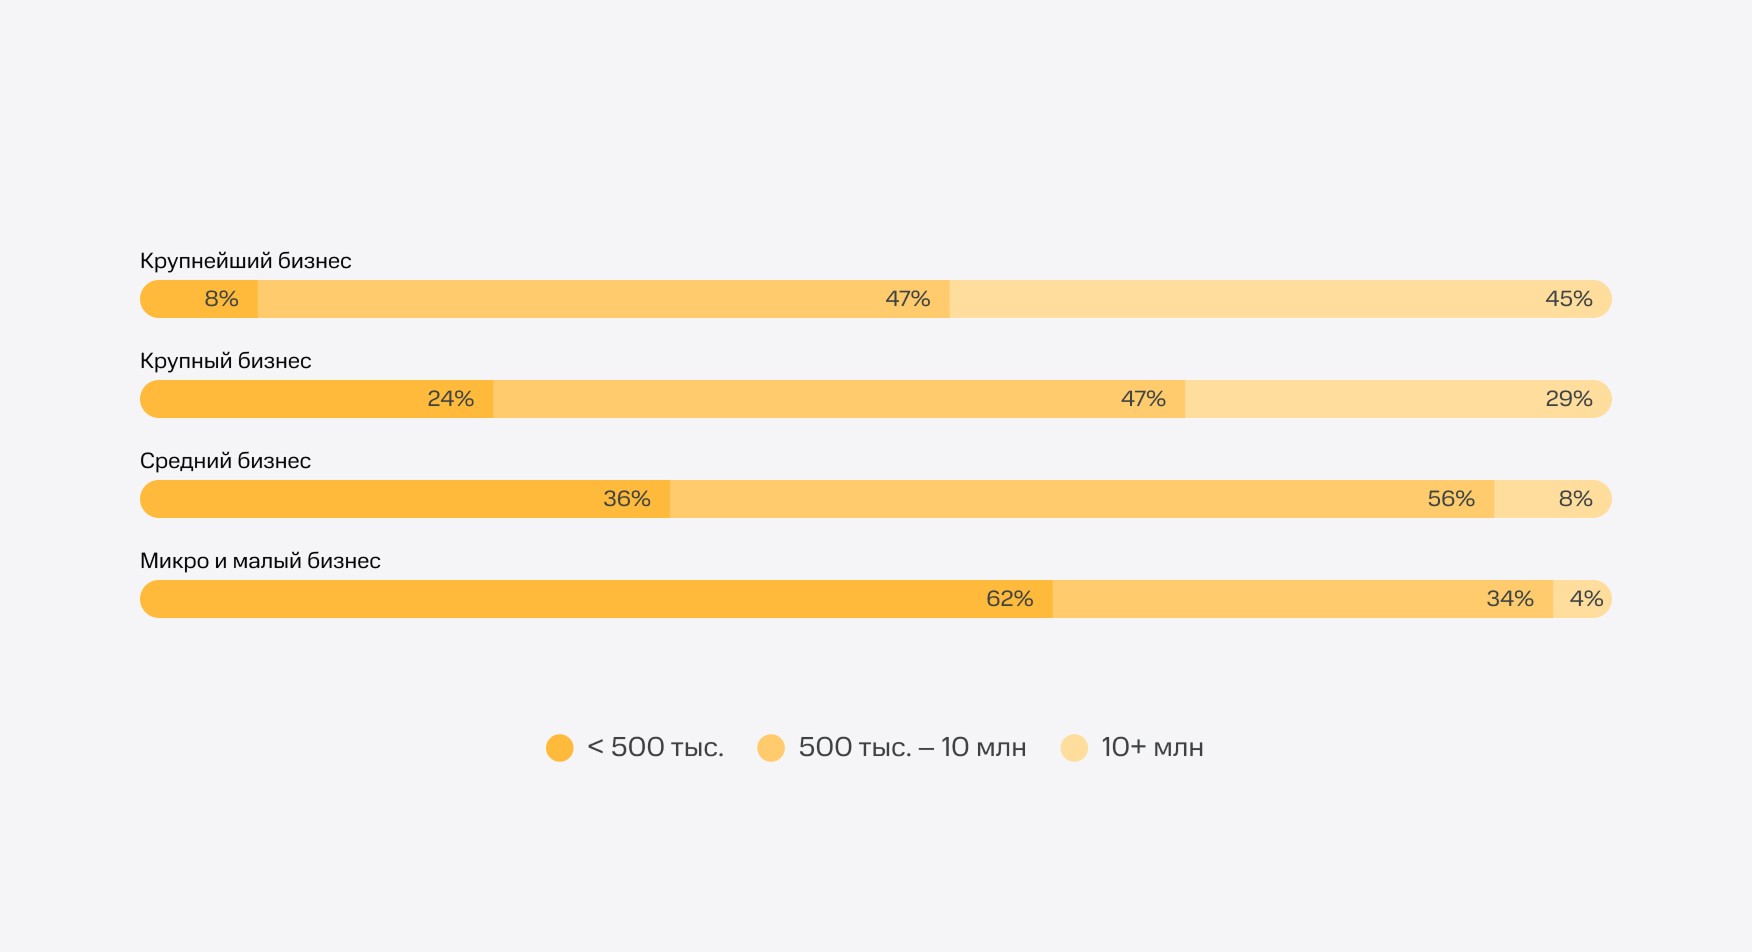
Task: Click the dark orange '< 500 тыс.' legend dot
Action: [x=560, y=748]
